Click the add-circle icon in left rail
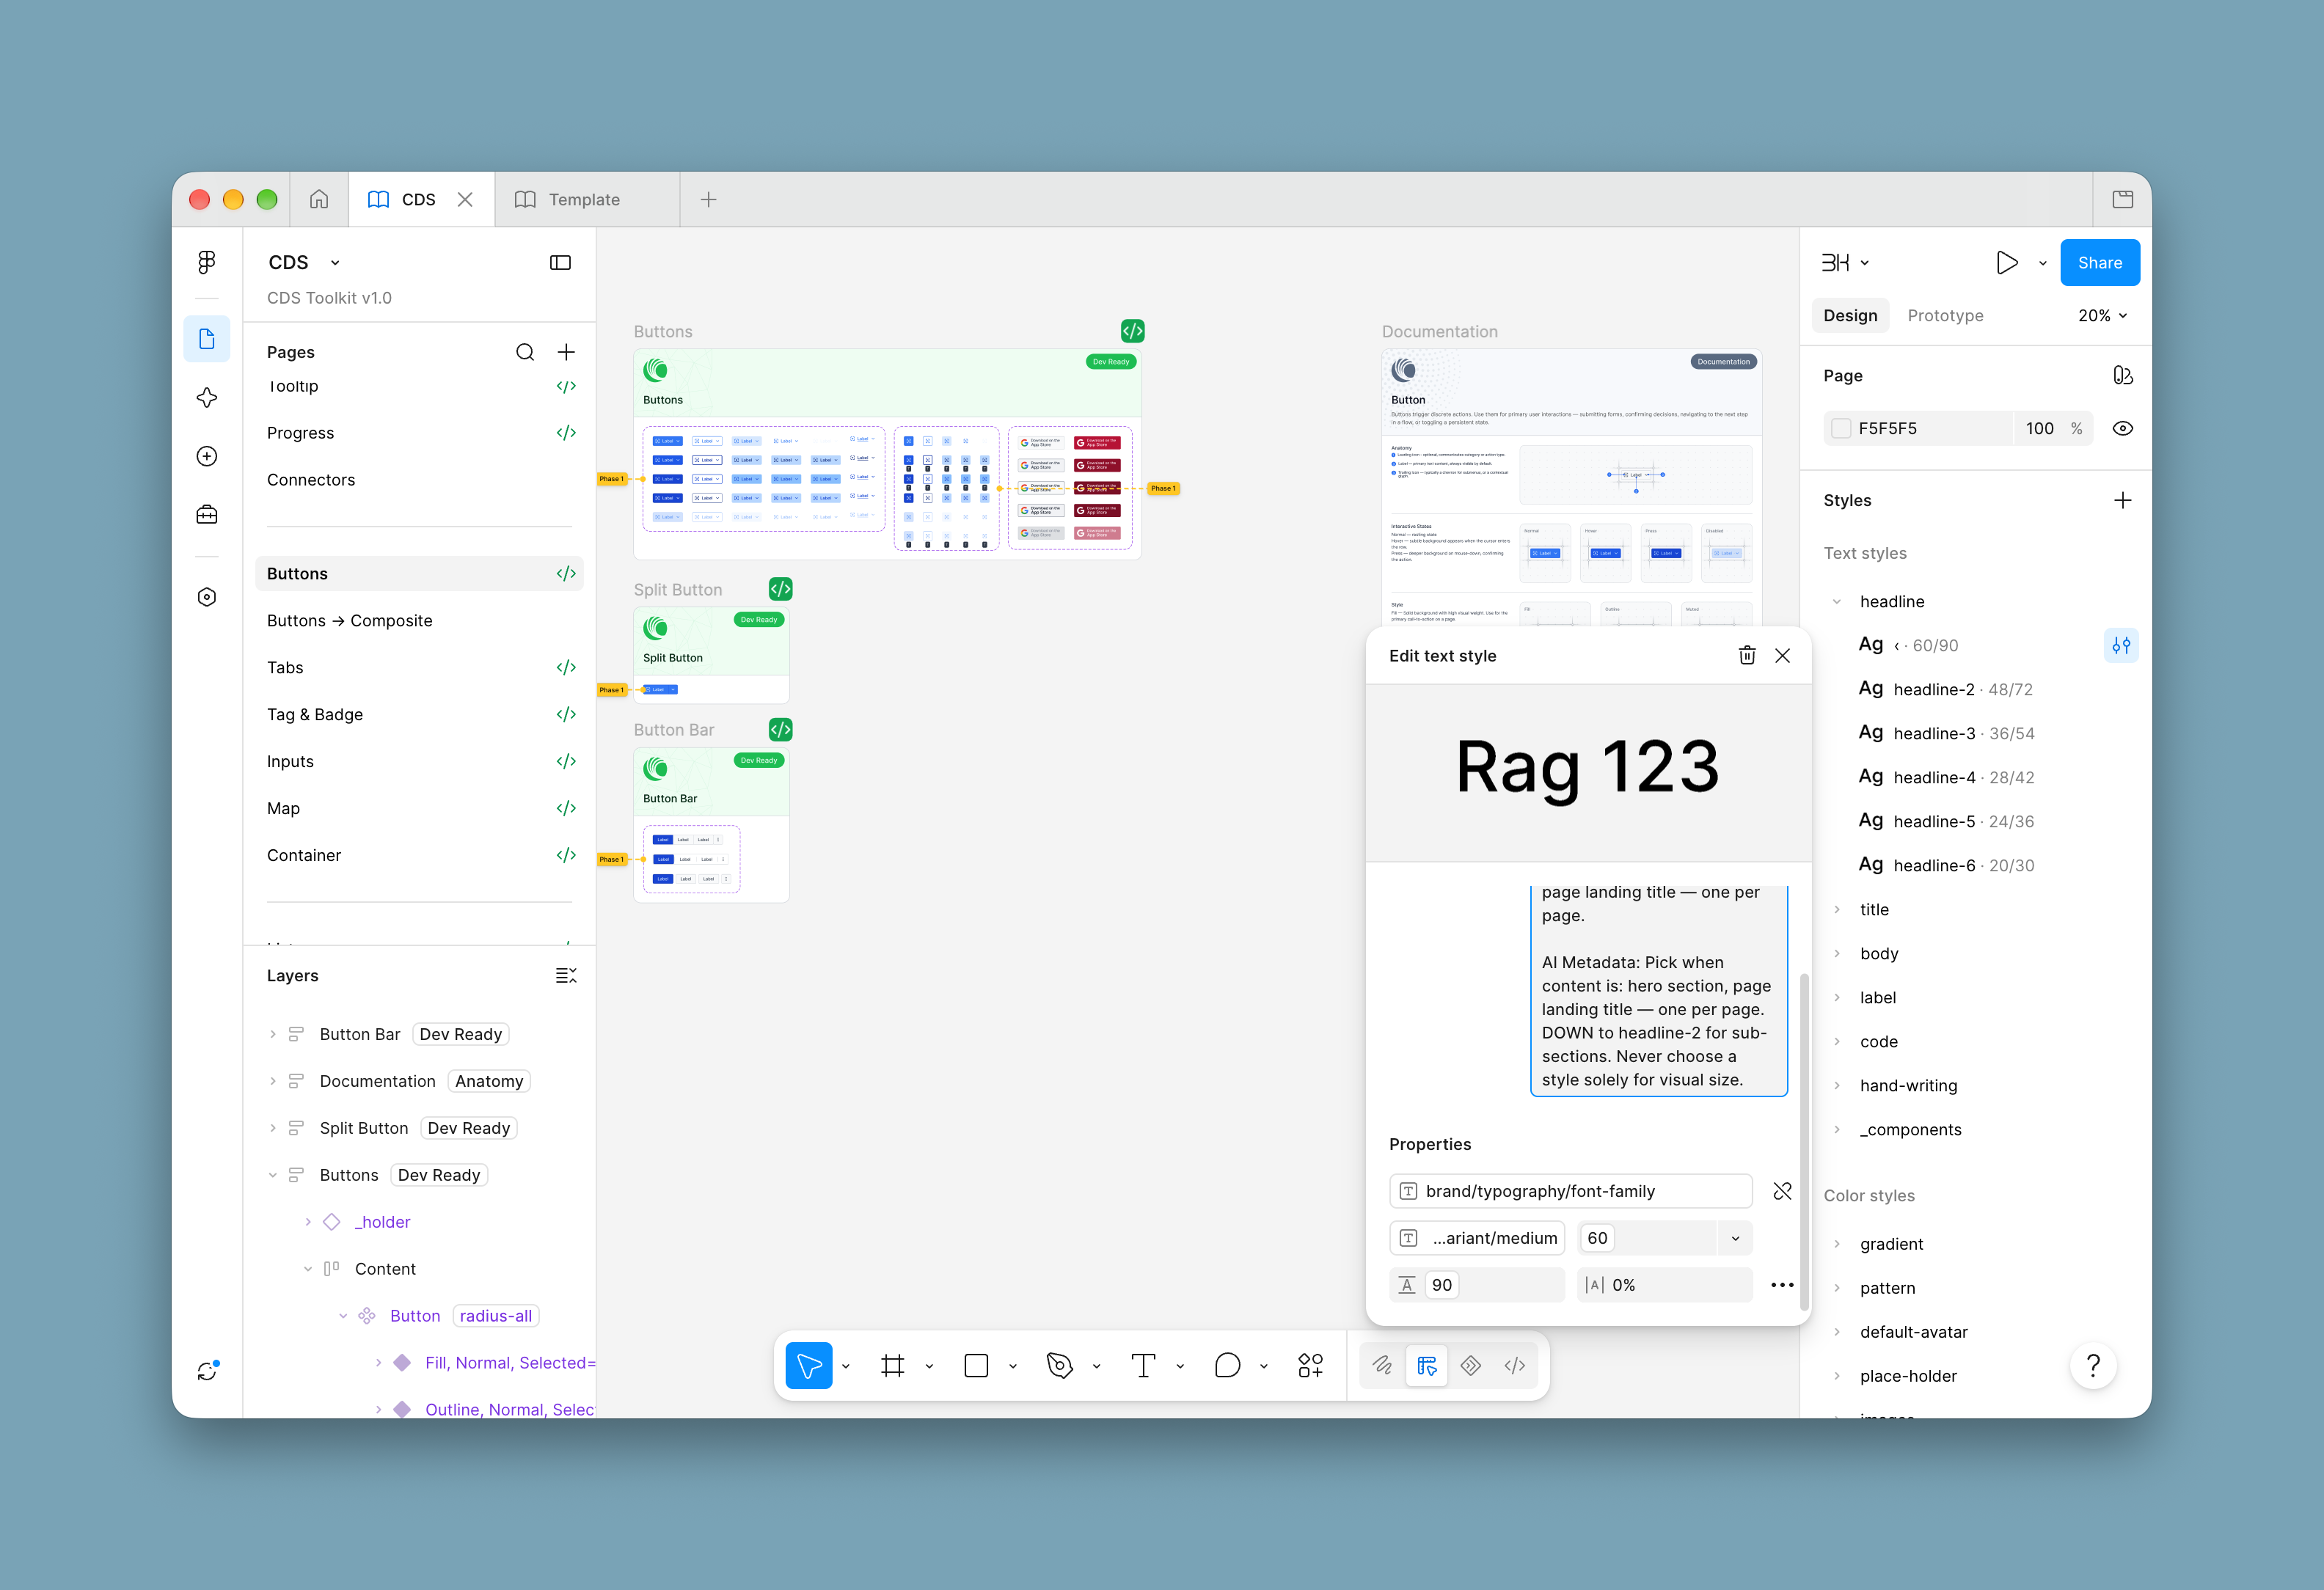 pyautogui.click(x=207, y=456)
